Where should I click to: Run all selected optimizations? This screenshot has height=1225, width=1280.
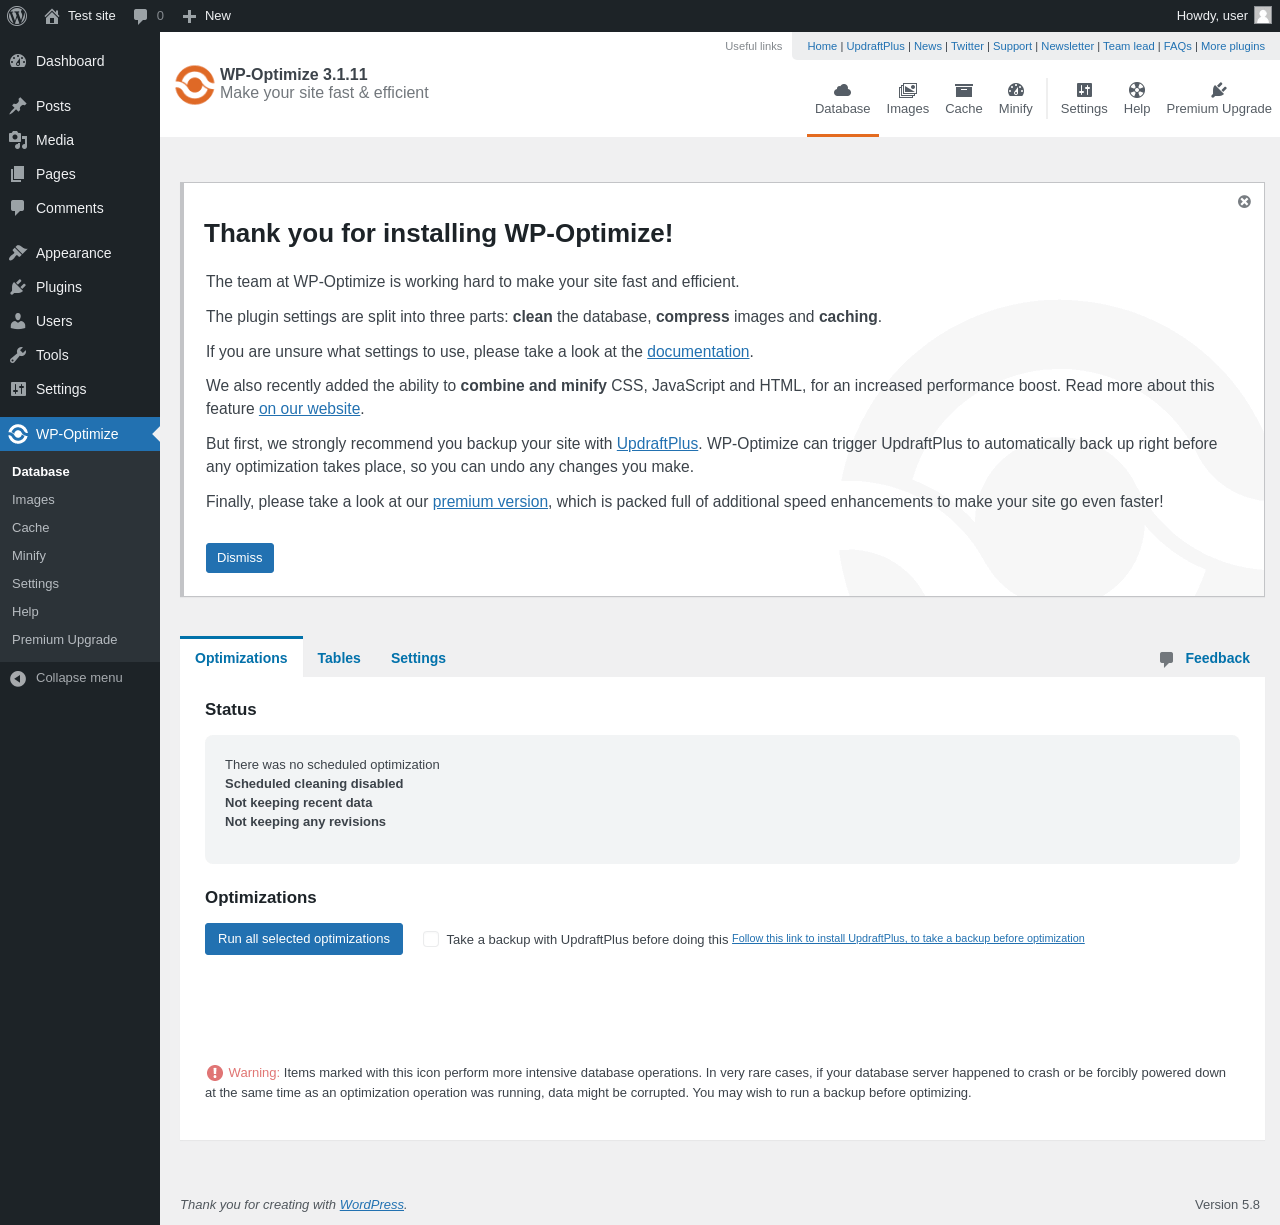[x=304, y=939]
